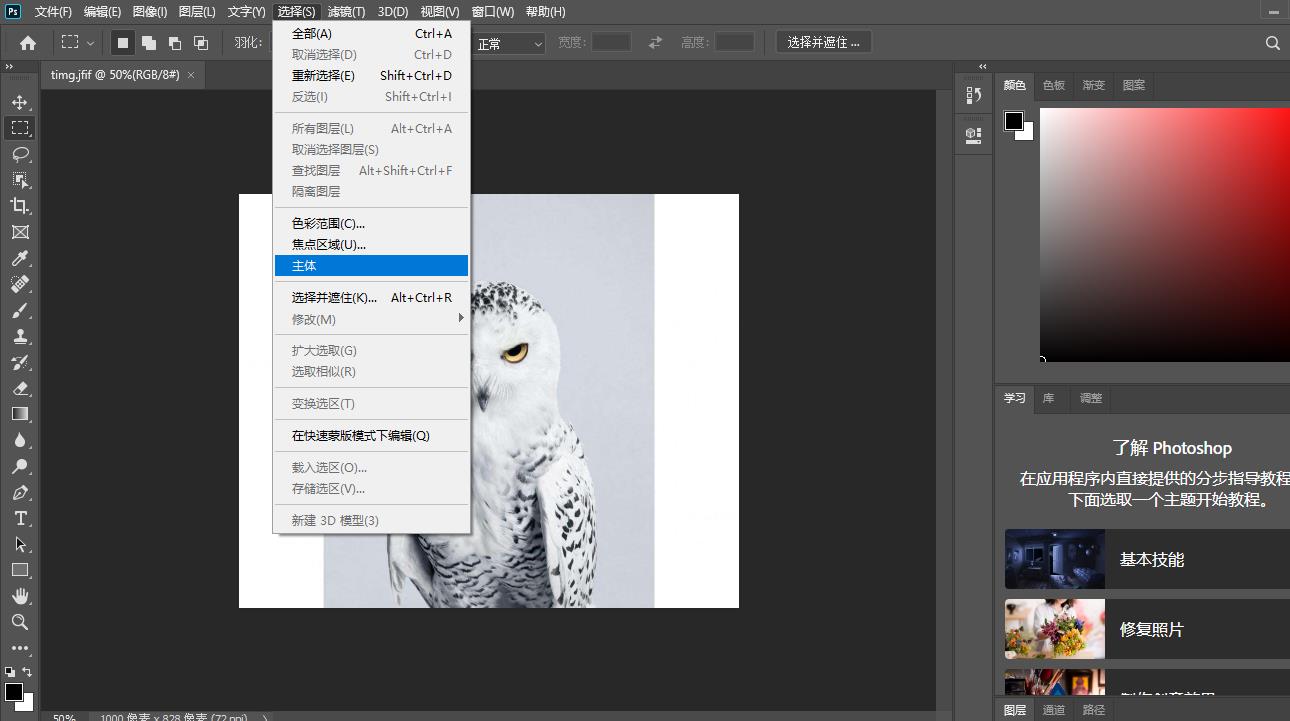Select the Zoom tool
Viewport: 1290px width, 721px height.
point(22,622)
